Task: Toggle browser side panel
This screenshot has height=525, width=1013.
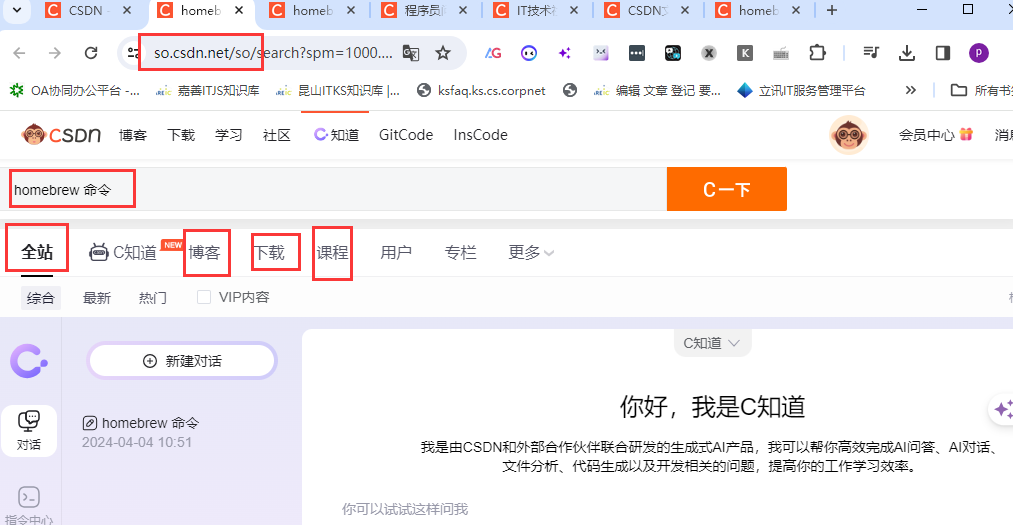Action: pyautogui.click(x=943, y=53)
